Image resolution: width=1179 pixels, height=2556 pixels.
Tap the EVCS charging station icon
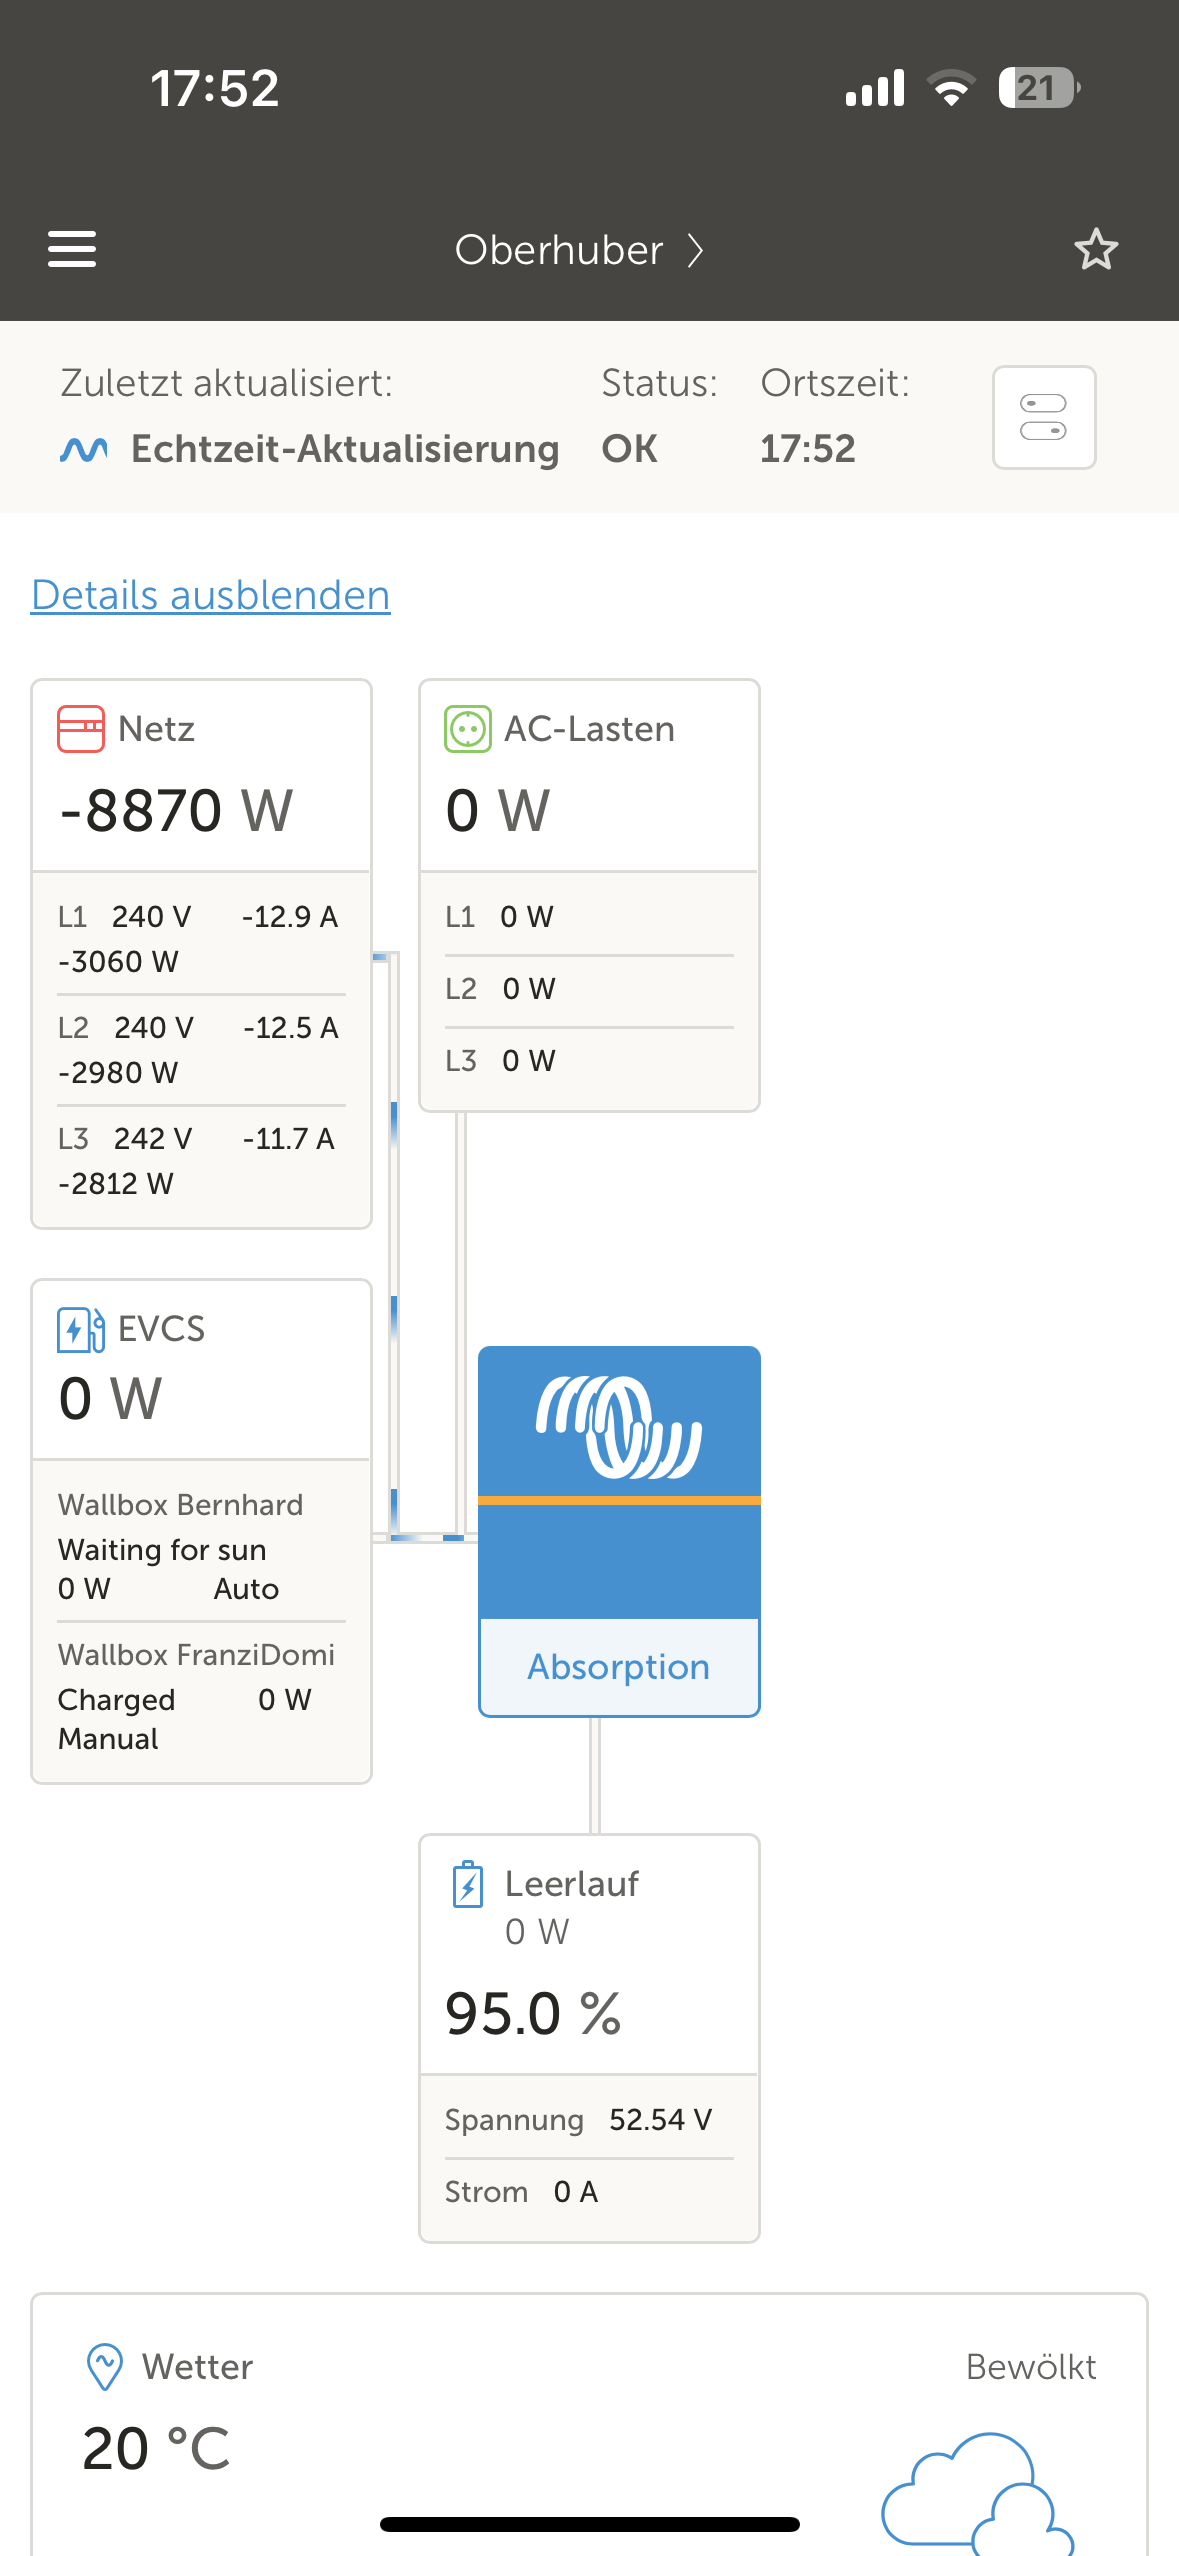click(x=81, y=1329)
